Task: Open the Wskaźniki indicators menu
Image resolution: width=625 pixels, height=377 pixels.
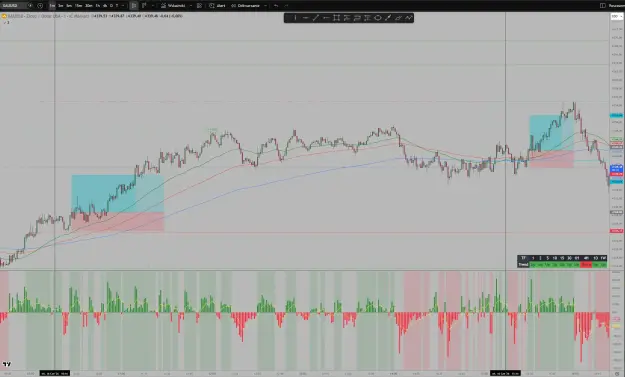Action: [x=173, y=6]
